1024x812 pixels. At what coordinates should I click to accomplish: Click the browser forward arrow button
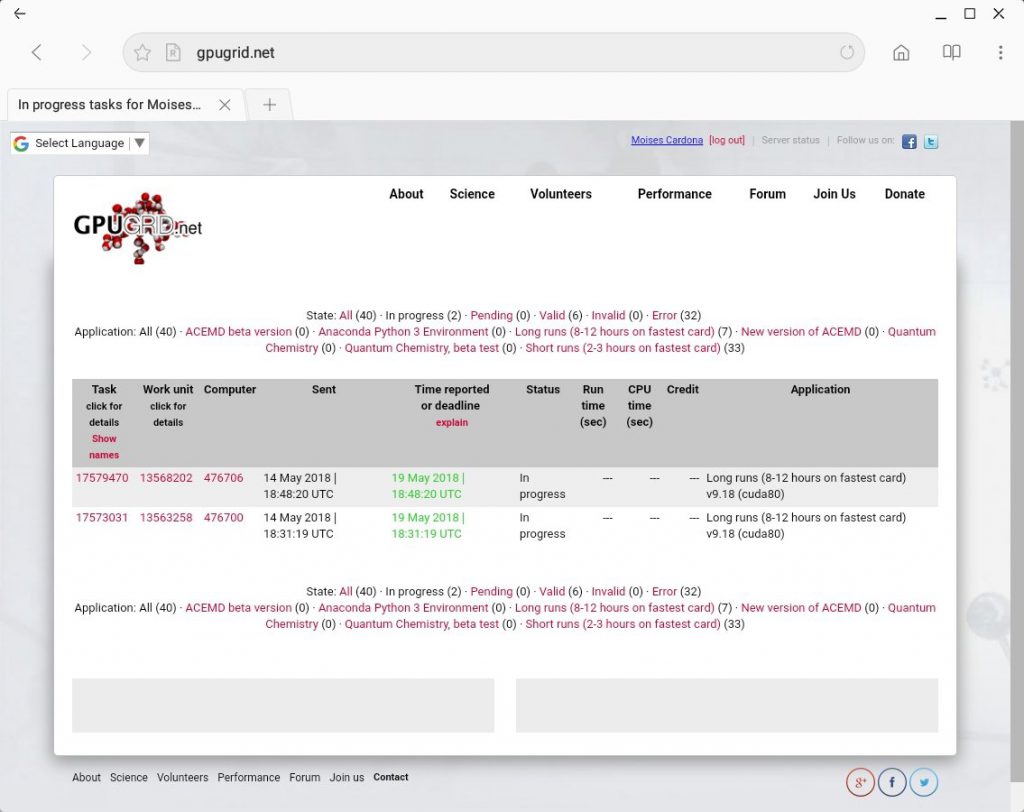point(86,52)
